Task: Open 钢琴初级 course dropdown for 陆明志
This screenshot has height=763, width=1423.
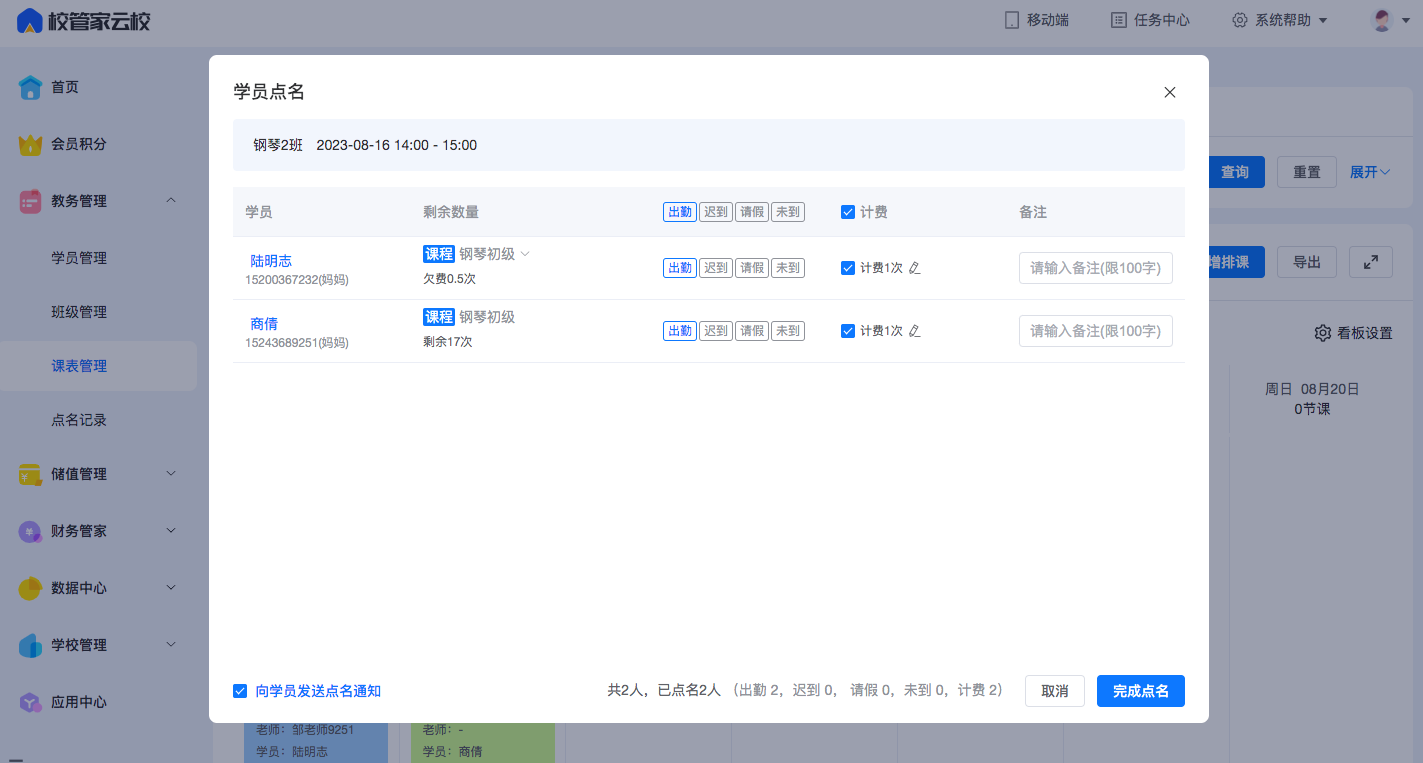Action: click(x=525, y=254)
